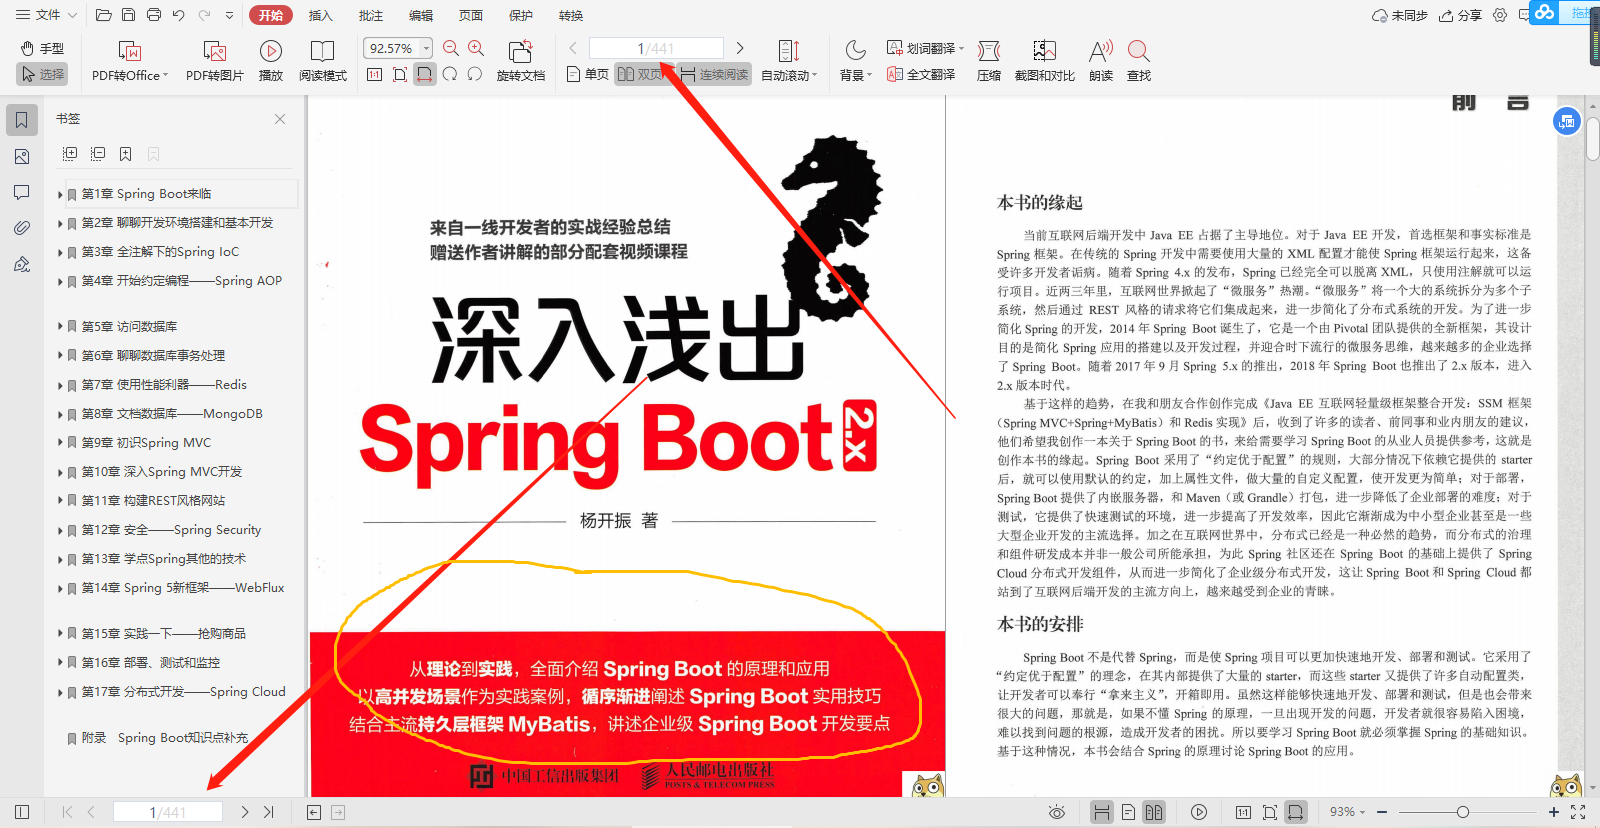Open 截图和对比 screenshot compare
This screenshot has width=1600, height=828.
(x=1045, y=61)
